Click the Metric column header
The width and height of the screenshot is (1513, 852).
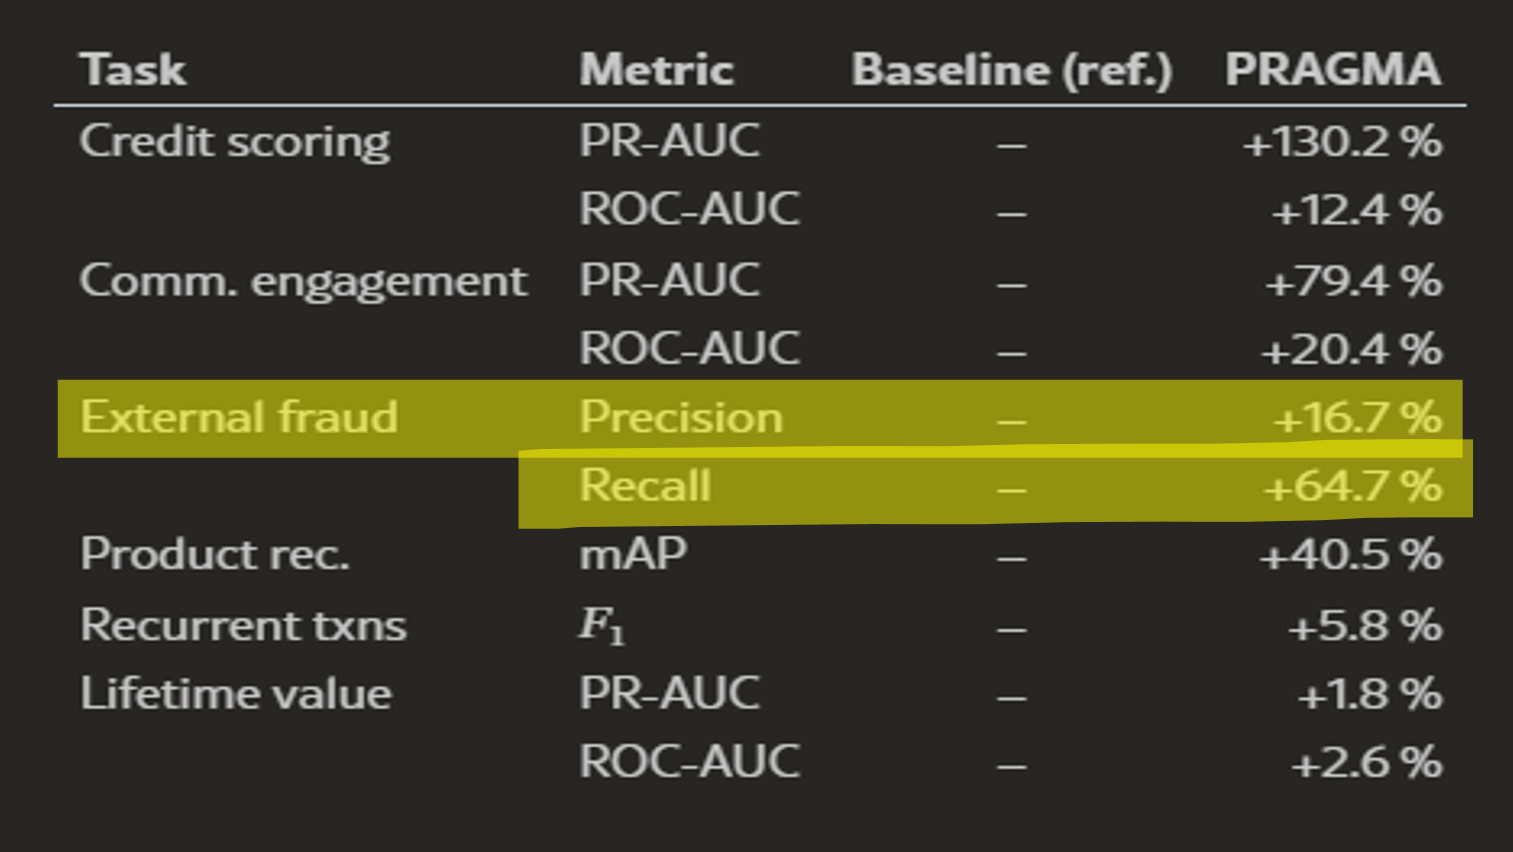click(x=656, y=70)
